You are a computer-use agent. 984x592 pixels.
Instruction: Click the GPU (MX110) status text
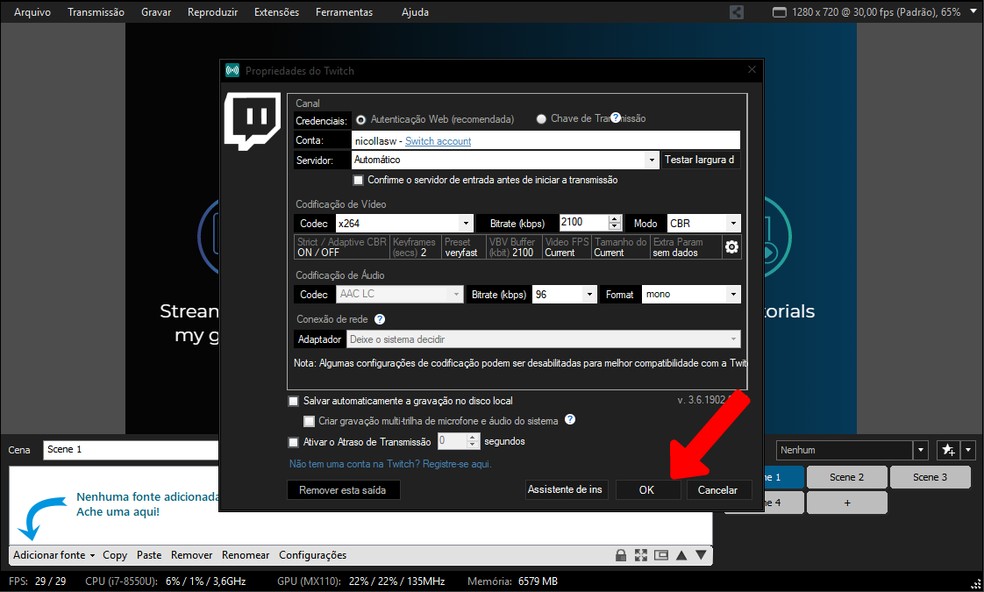(x=361, y=581)
